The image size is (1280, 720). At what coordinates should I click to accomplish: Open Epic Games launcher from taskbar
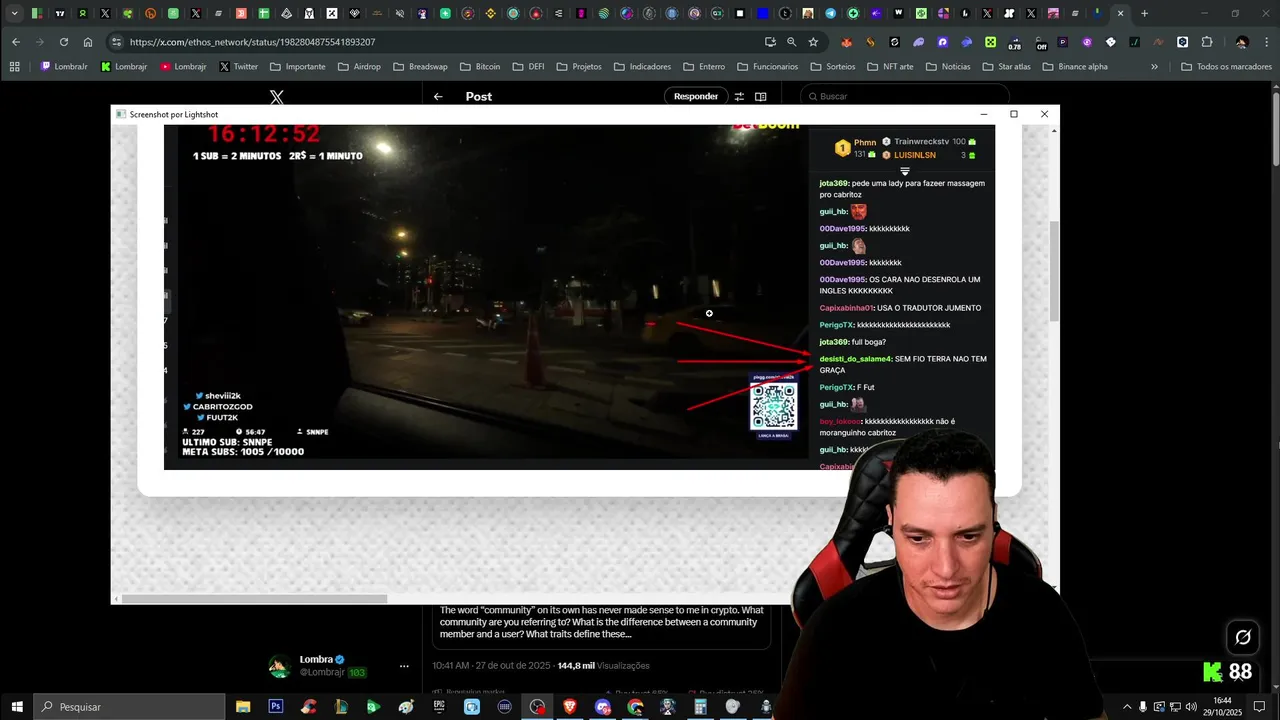(439, 706)
